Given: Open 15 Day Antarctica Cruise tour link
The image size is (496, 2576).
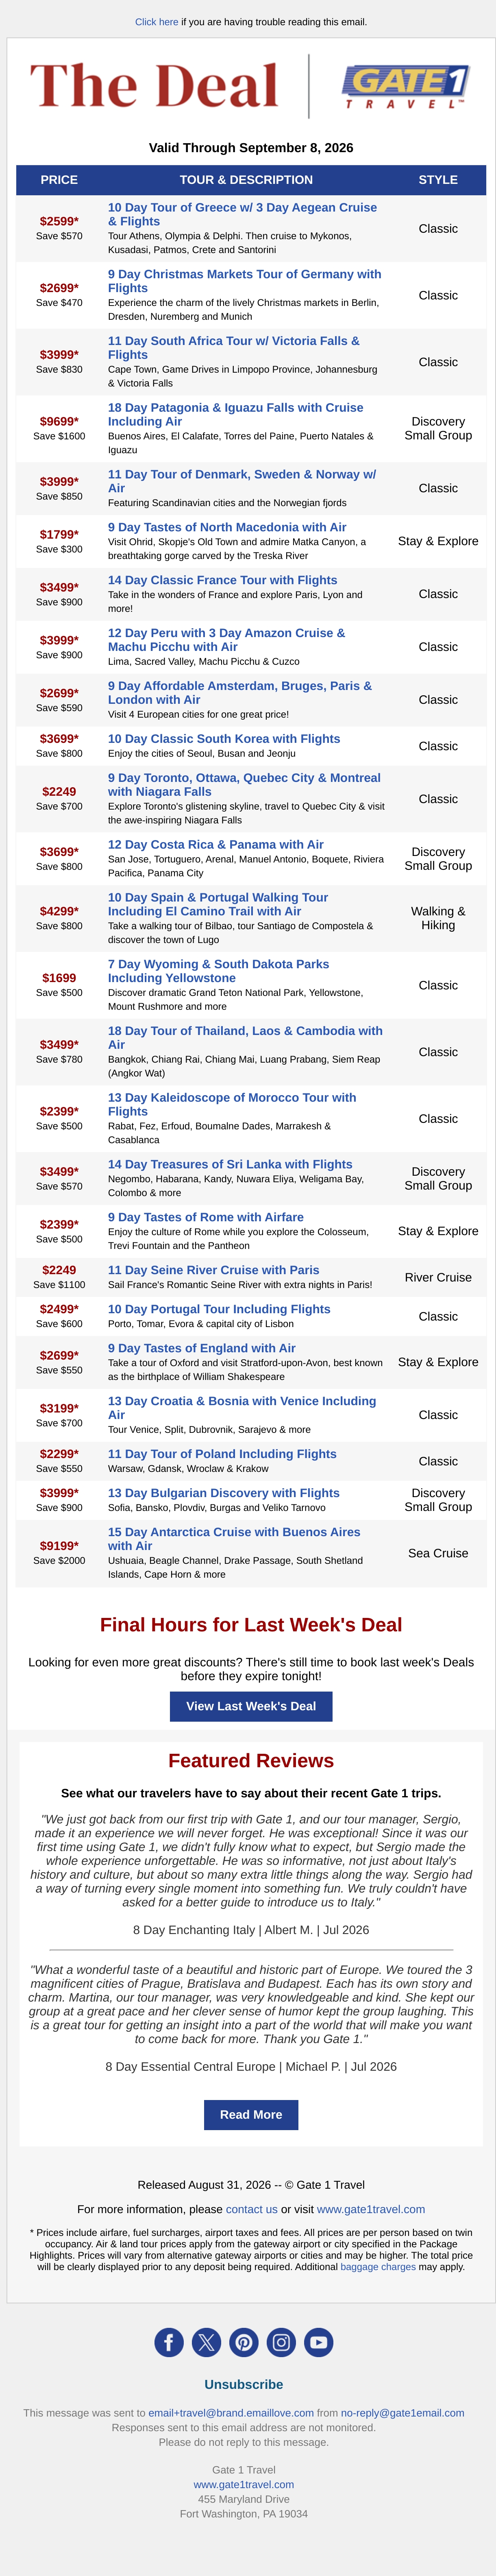Looking at the screenshot, I should (x=234, y=1538).
